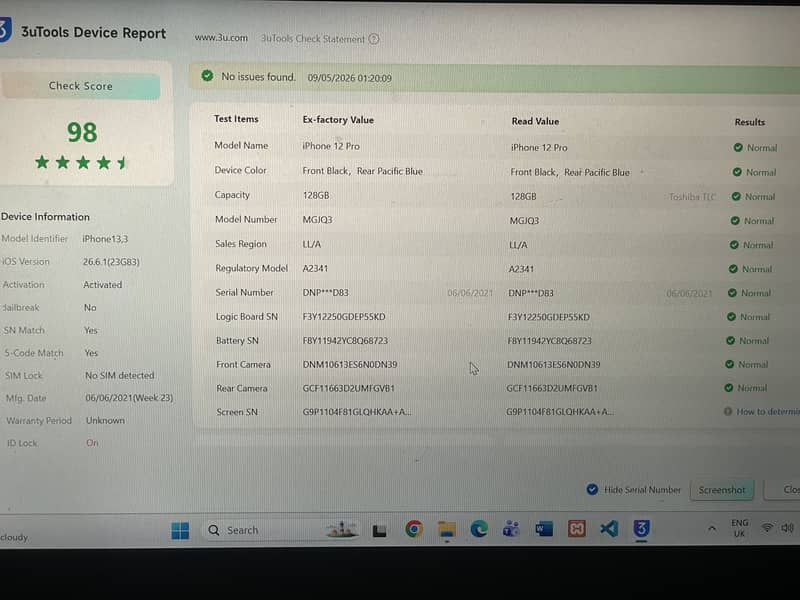Image resolution: width=800 pixels, height=600 pixels.
Task: Open Microsoft Word from the taskbar
Action: (543, 529)
